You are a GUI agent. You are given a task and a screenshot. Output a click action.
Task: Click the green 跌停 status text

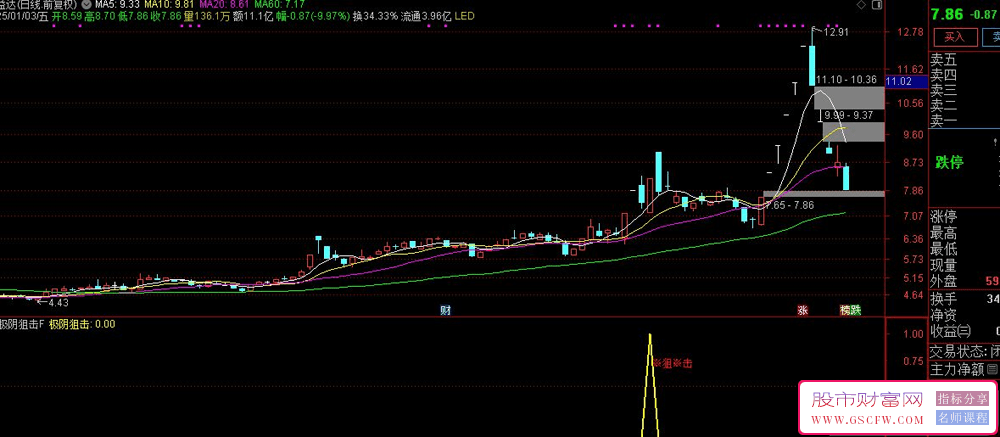pos(949,162)
